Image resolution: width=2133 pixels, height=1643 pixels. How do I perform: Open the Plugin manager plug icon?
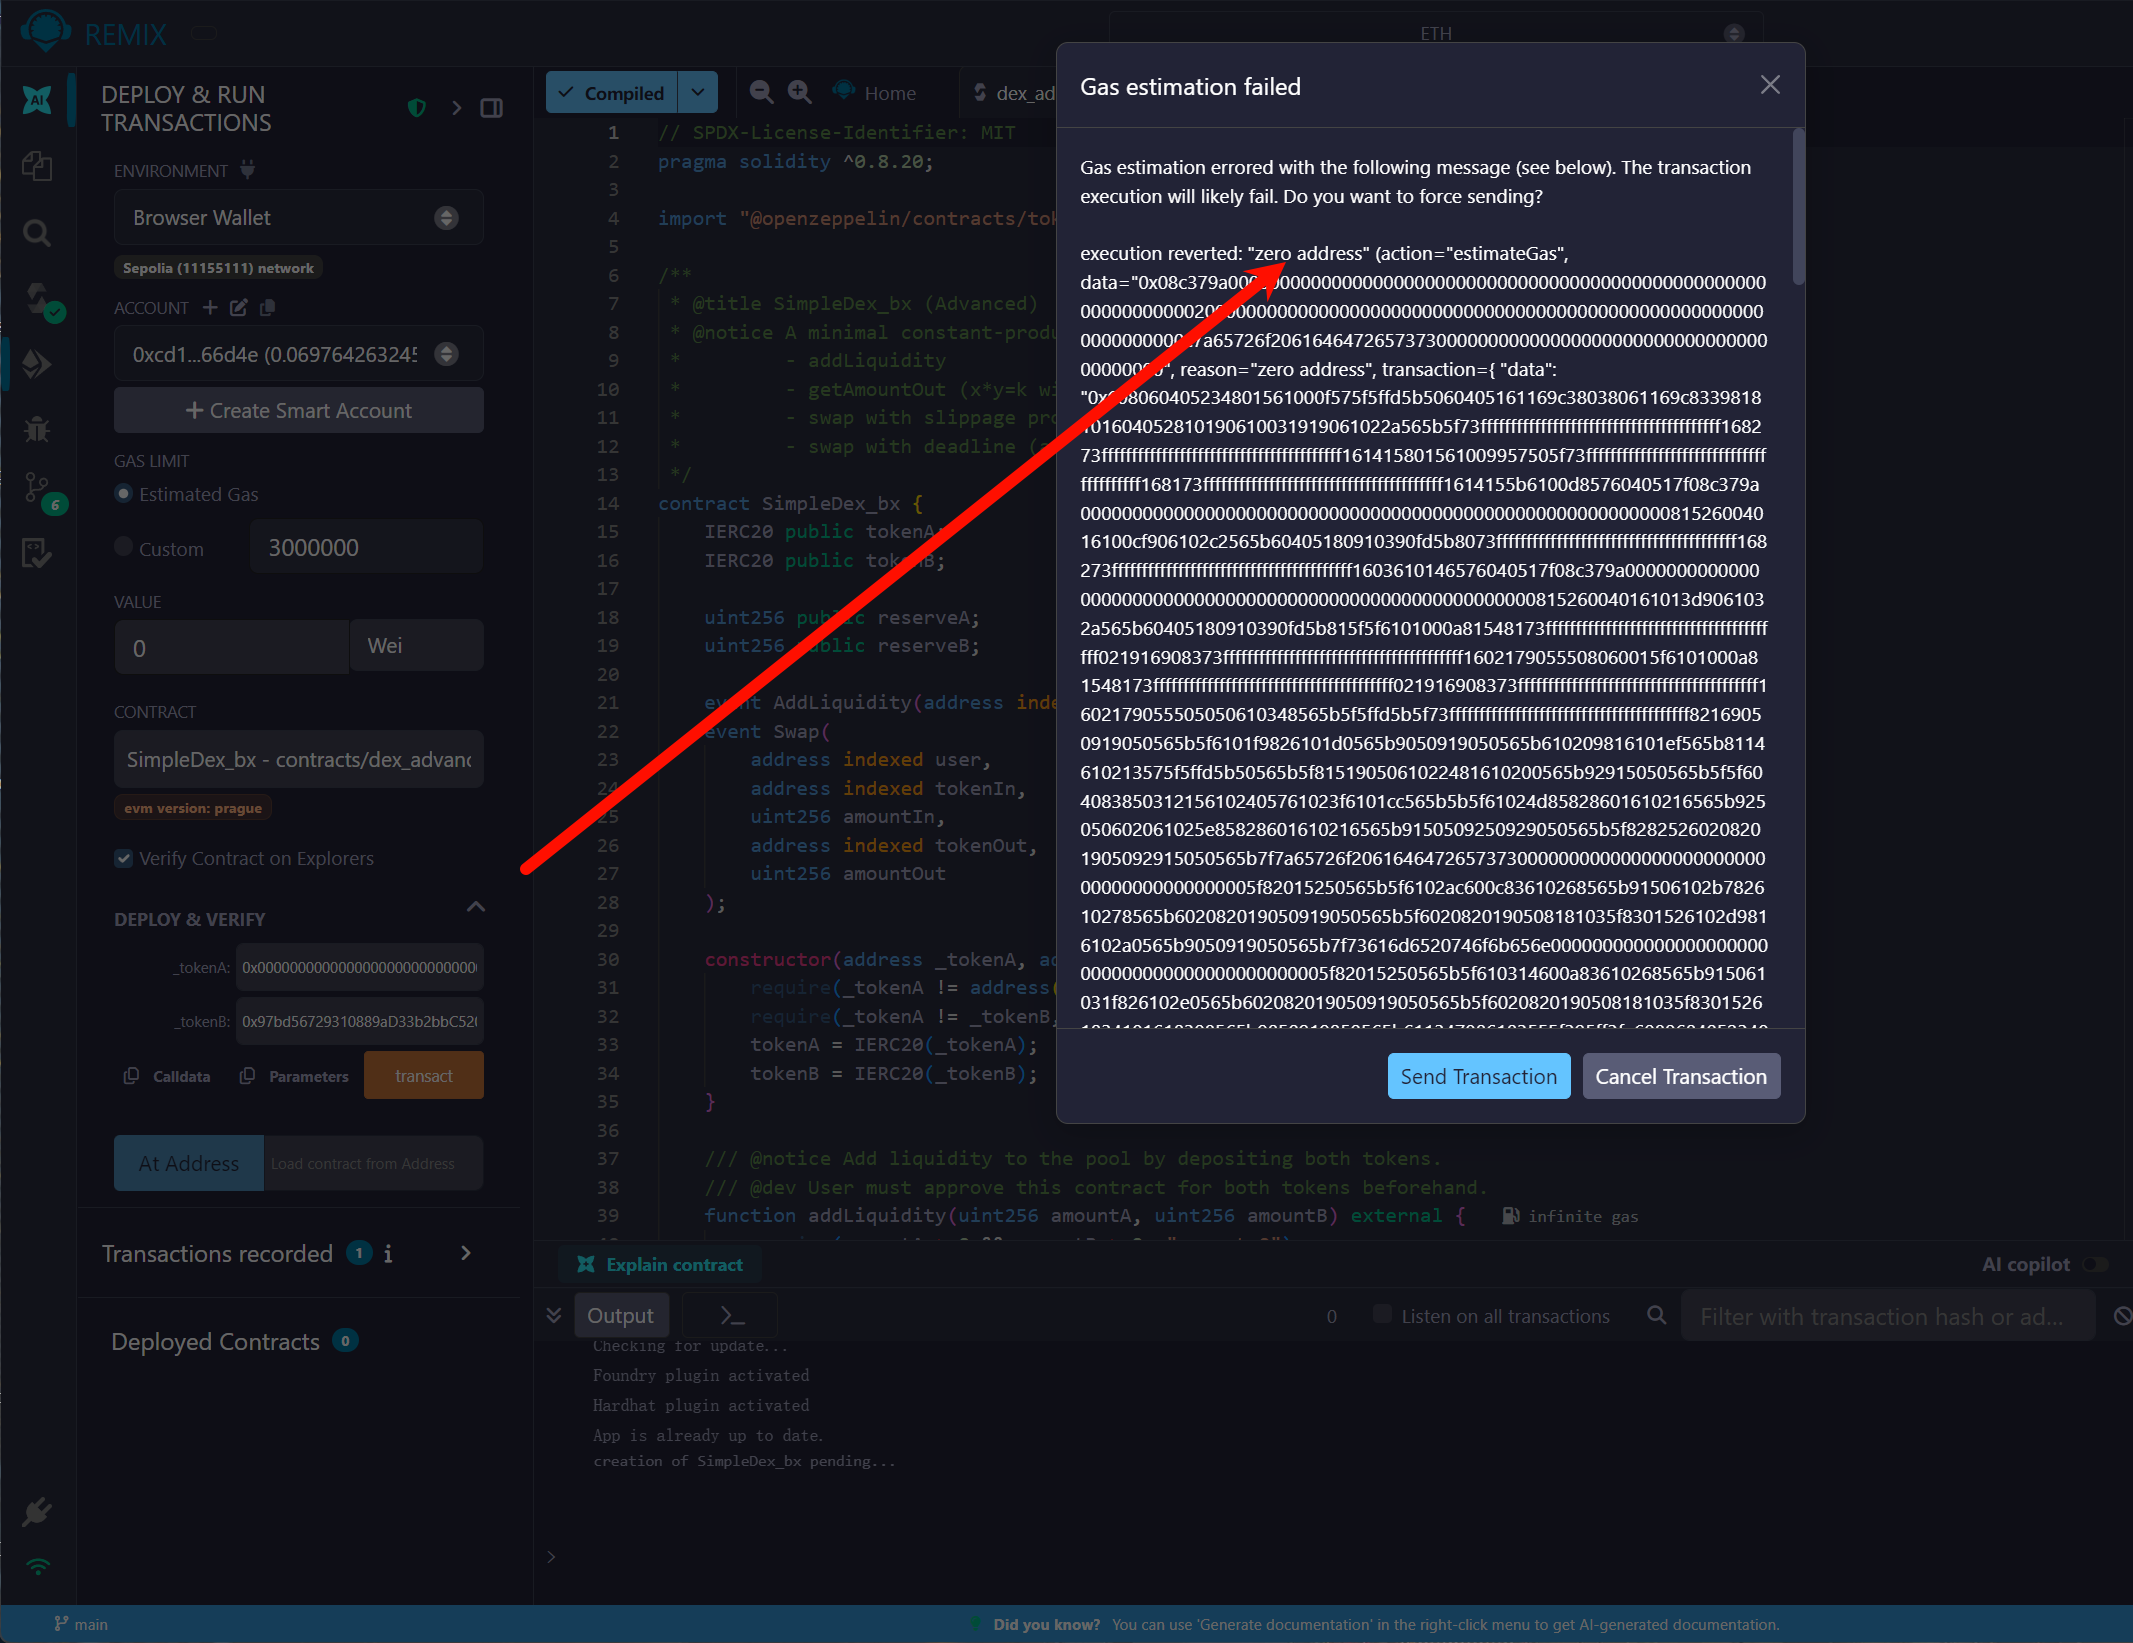tap(37, 1512)
